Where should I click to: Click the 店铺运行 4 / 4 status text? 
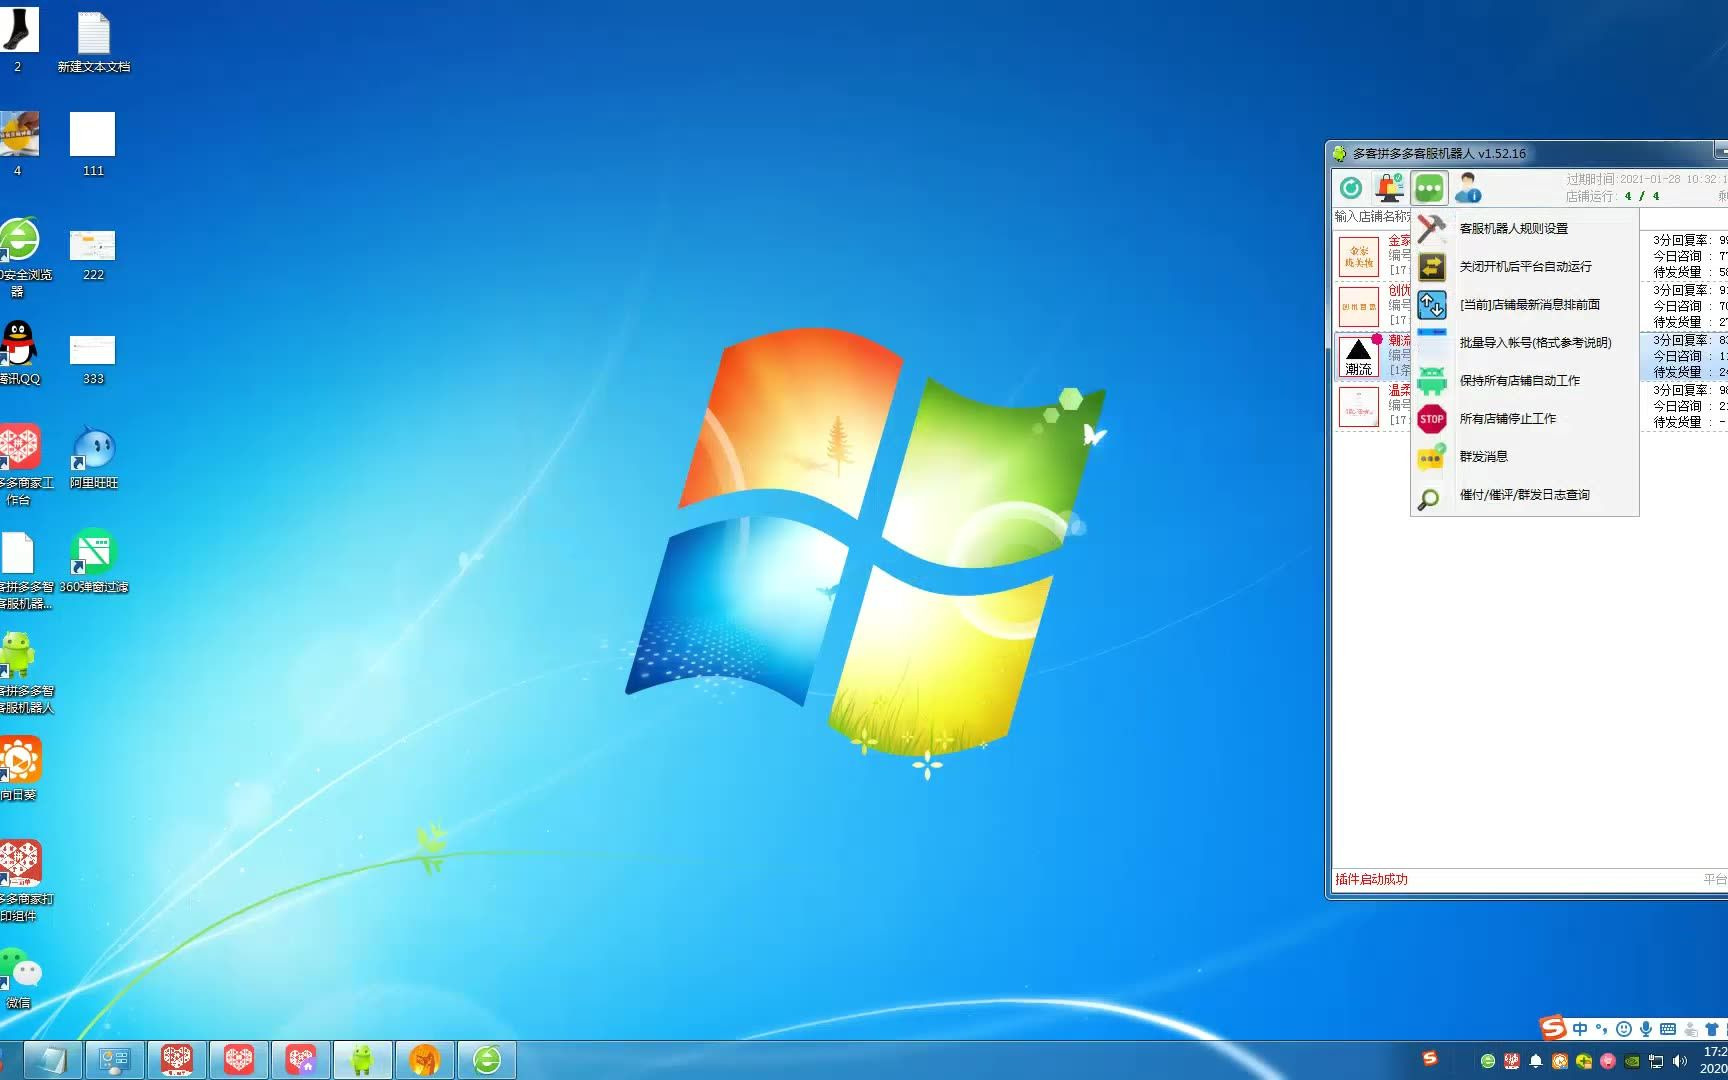pyautogui.click(x=1612, y=196)
